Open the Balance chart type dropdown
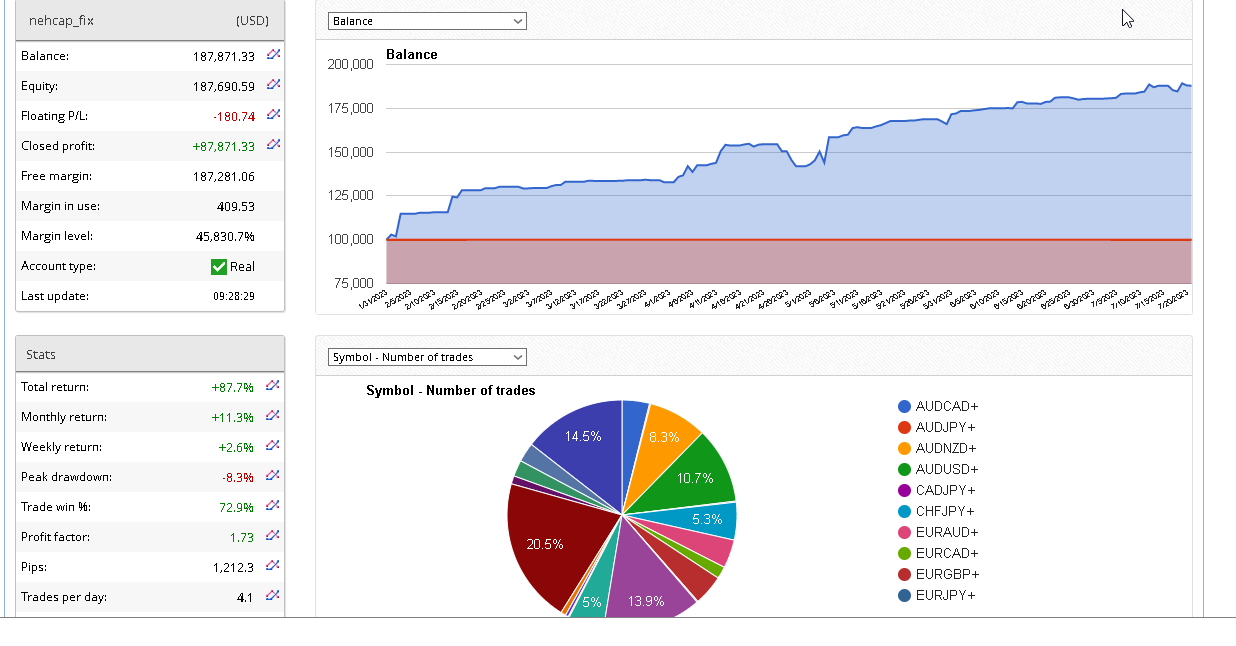1236x646 pixels. [427, 21]
